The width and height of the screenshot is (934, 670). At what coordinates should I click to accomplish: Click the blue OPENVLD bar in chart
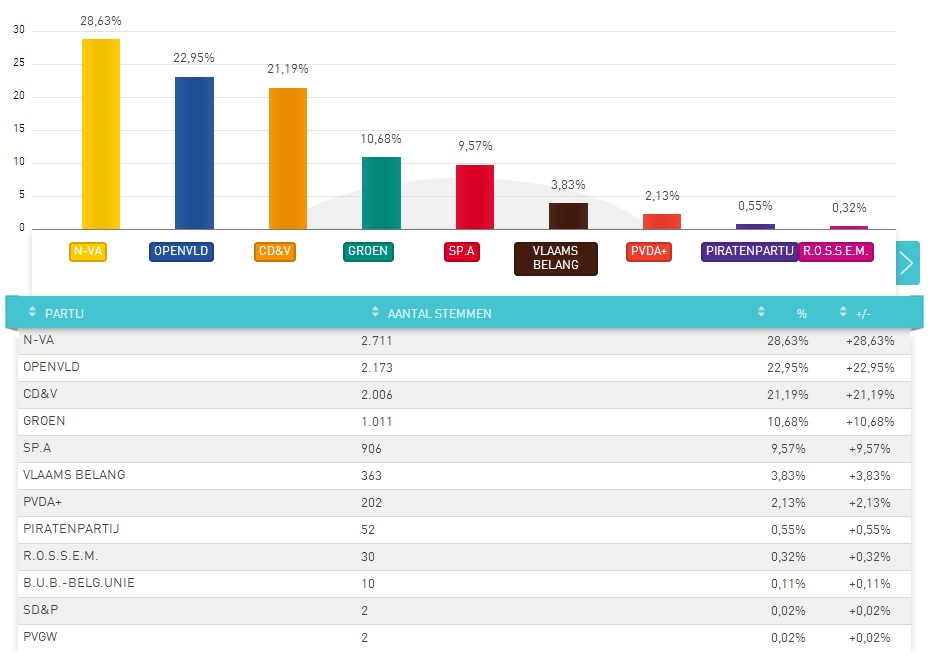click(194, 153)
